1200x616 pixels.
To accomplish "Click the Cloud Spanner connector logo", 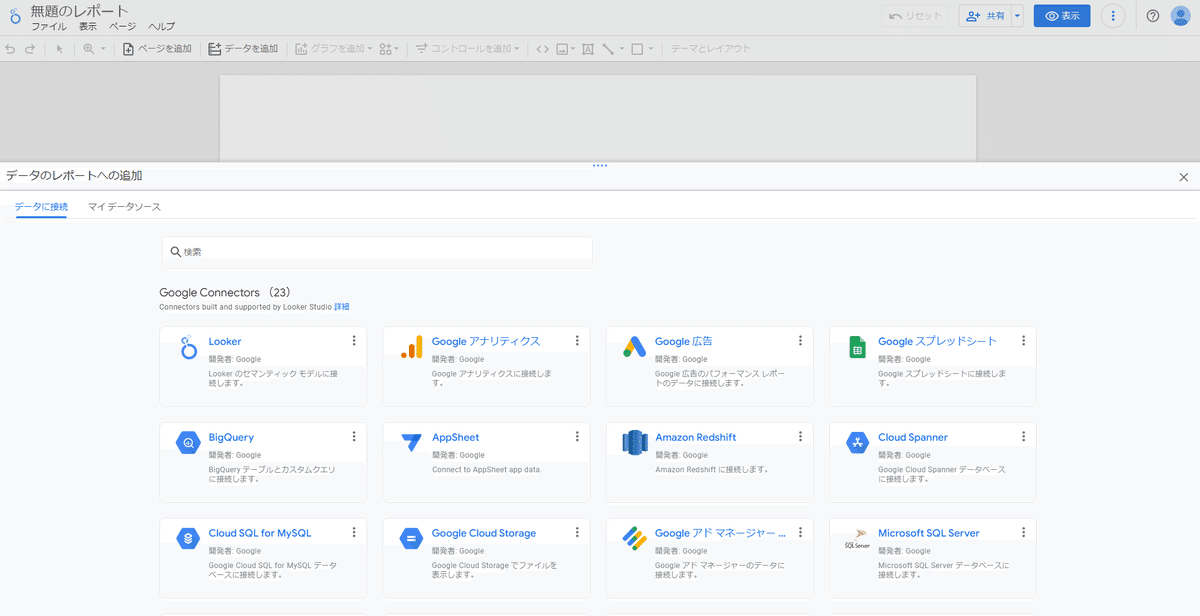I will tap(858, 443).
